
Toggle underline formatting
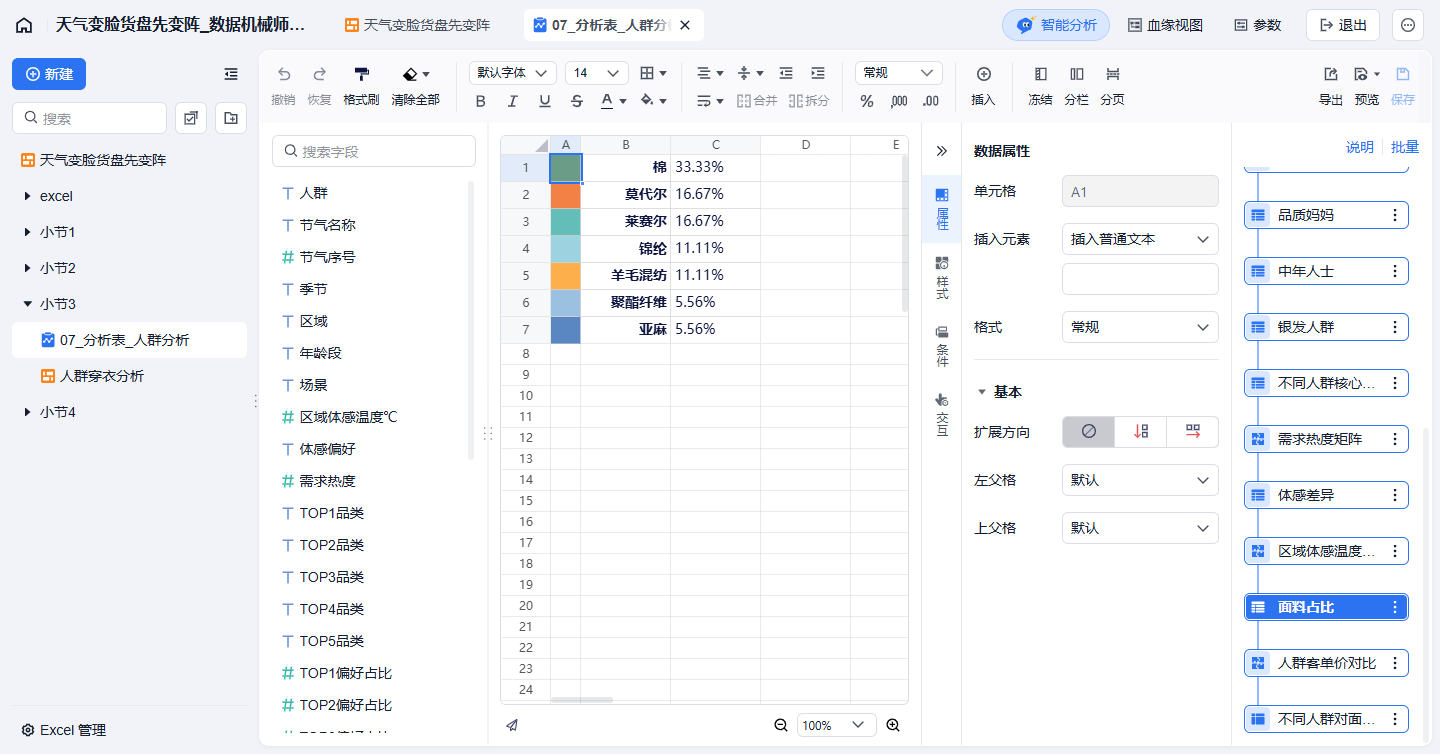pyautogui.click(x=545, y=100)
